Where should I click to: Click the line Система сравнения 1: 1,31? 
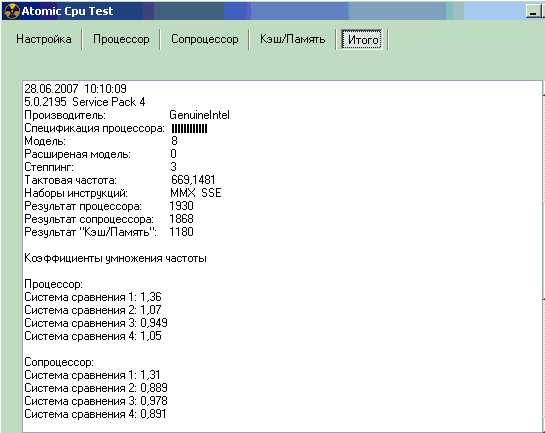pyautogui.click(x=92, y=375)
